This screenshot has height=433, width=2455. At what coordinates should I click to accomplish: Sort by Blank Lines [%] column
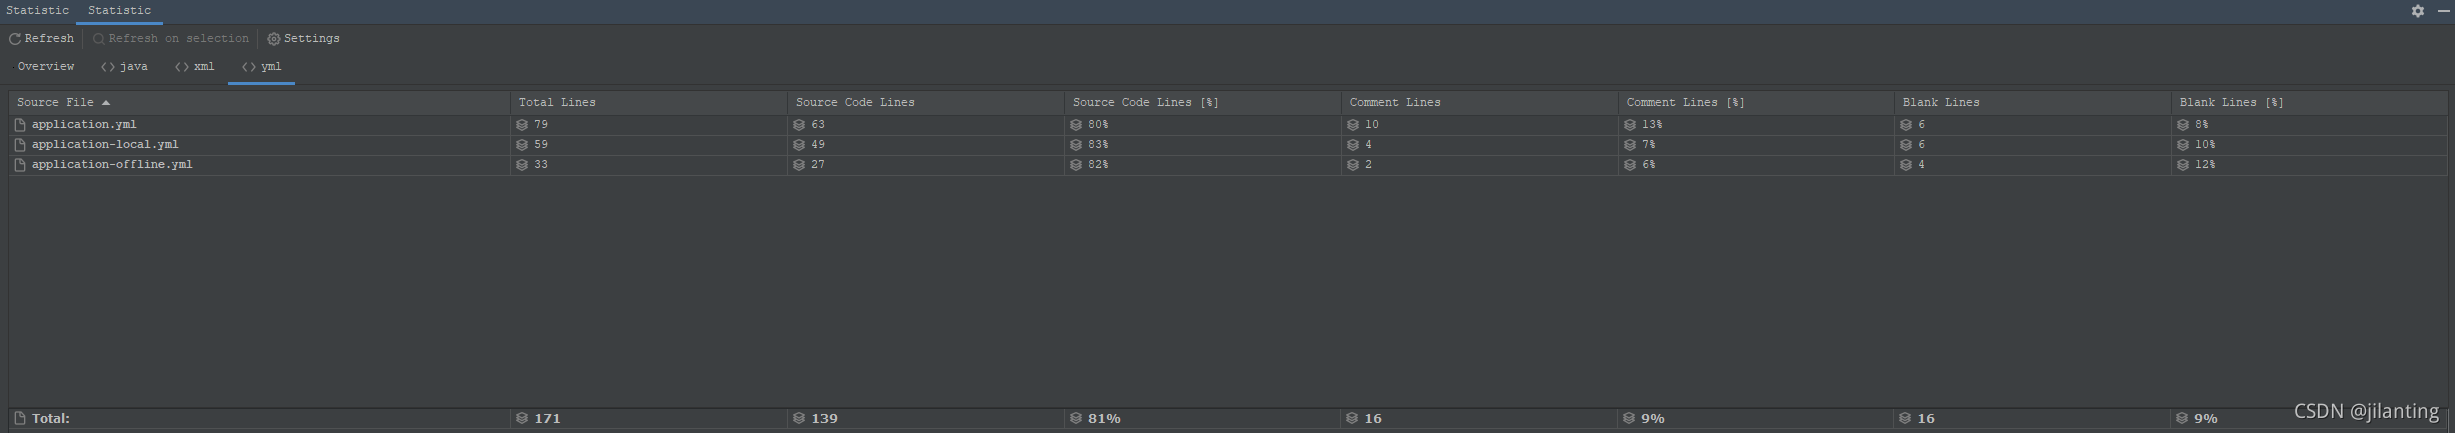tap(2231, 103)
